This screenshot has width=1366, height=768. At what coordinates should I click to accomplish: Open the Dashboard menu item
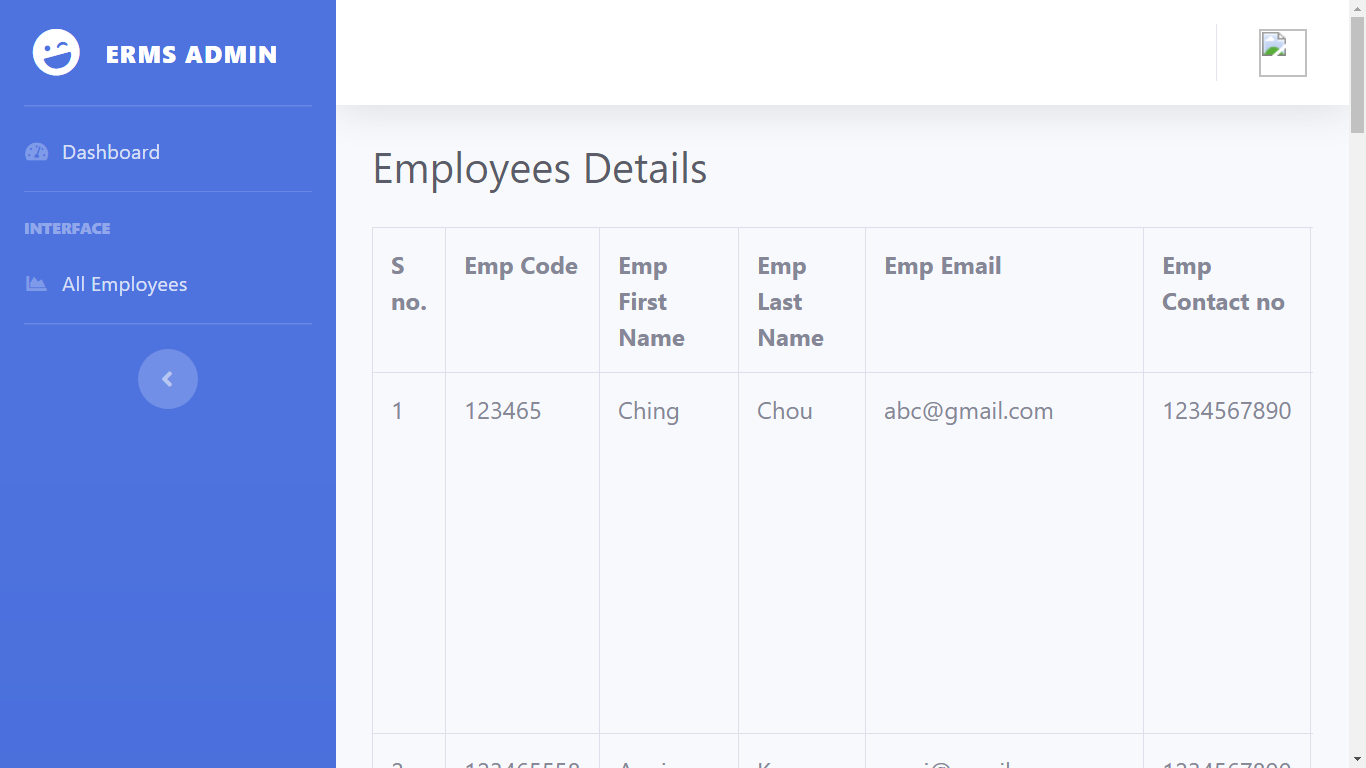(x=110, y=151)
